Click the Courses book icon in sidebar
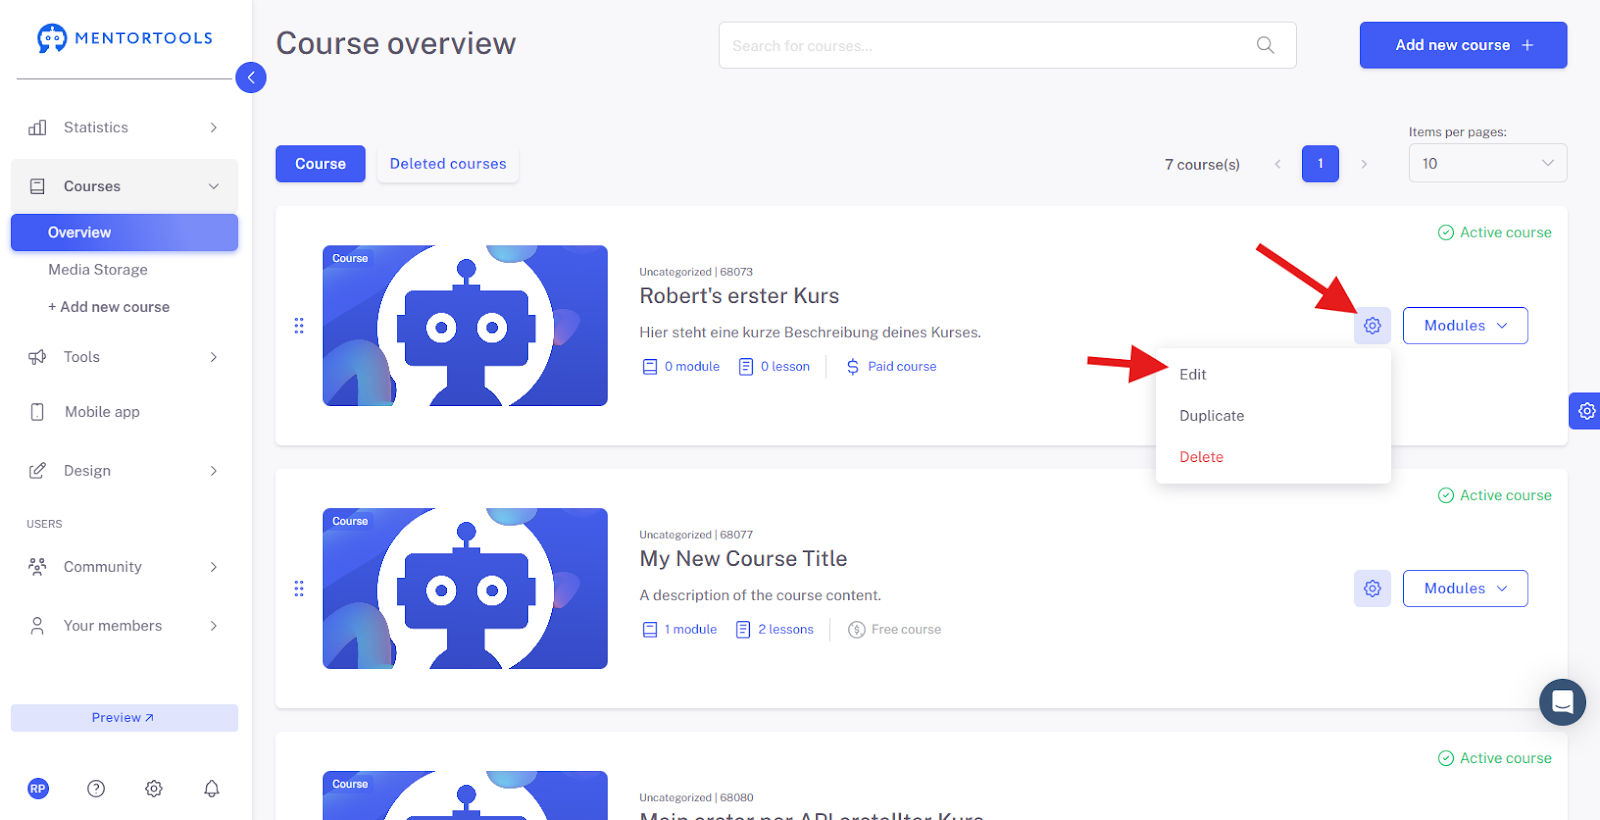 click(38, 186)
